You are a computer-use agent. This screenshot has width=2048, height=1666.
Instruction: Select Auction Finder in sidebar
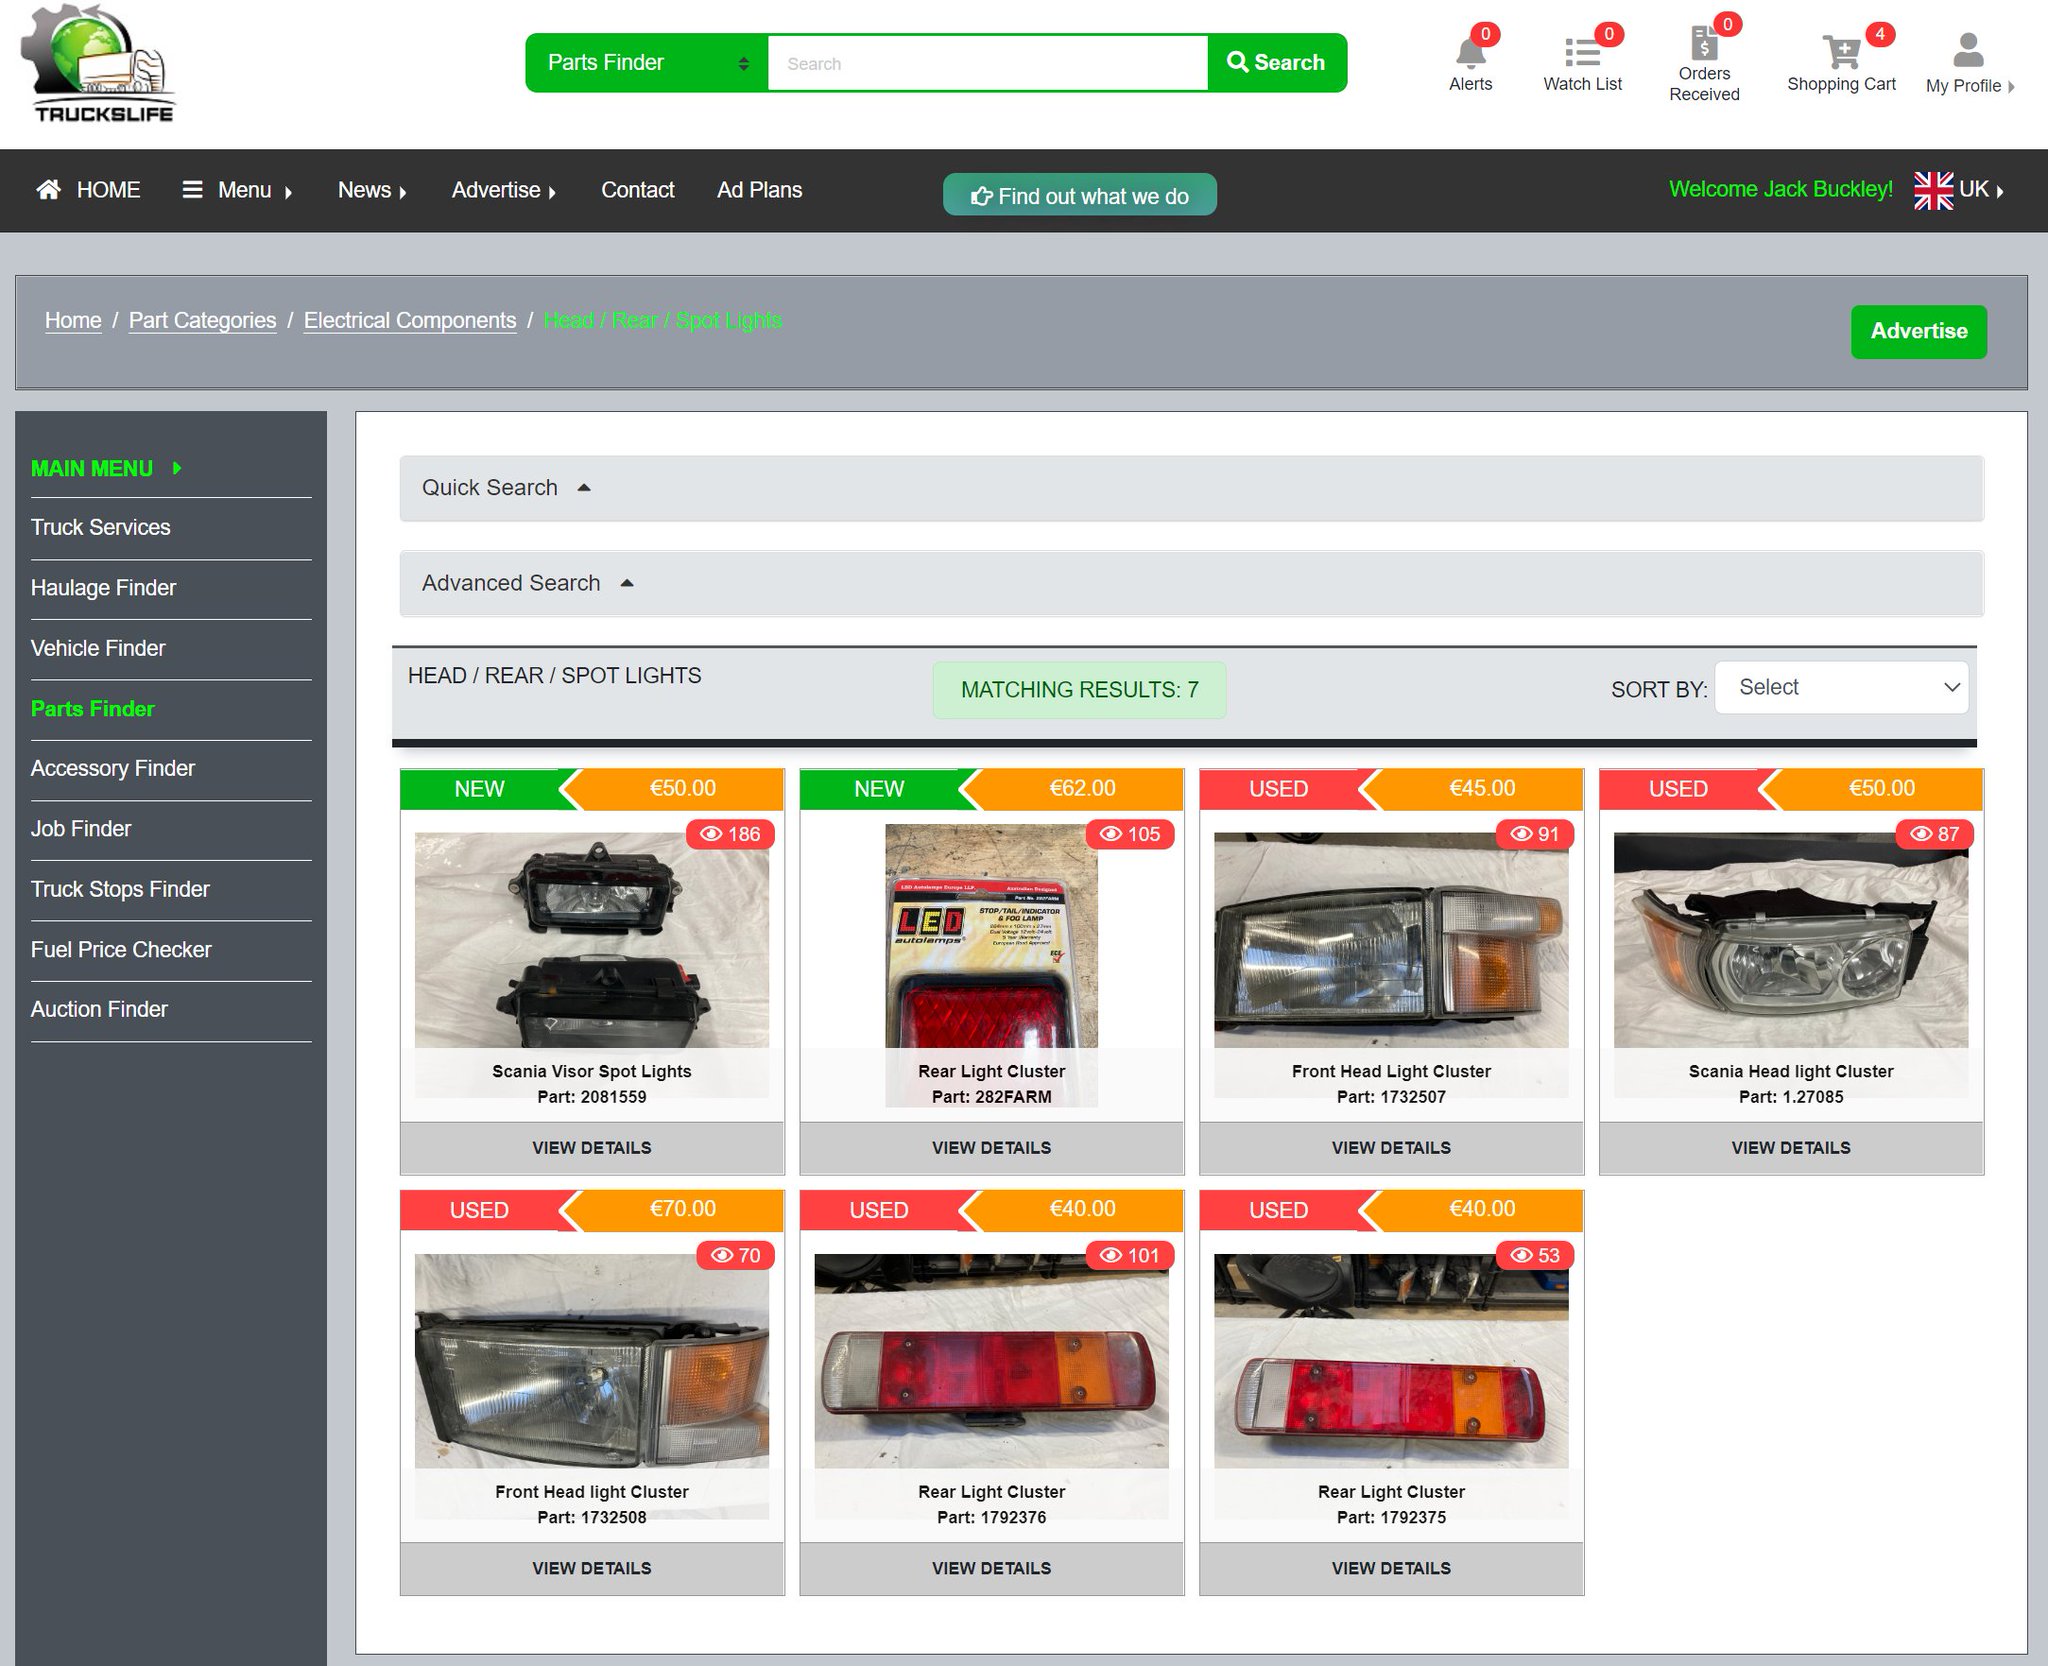coord(99,1009)
